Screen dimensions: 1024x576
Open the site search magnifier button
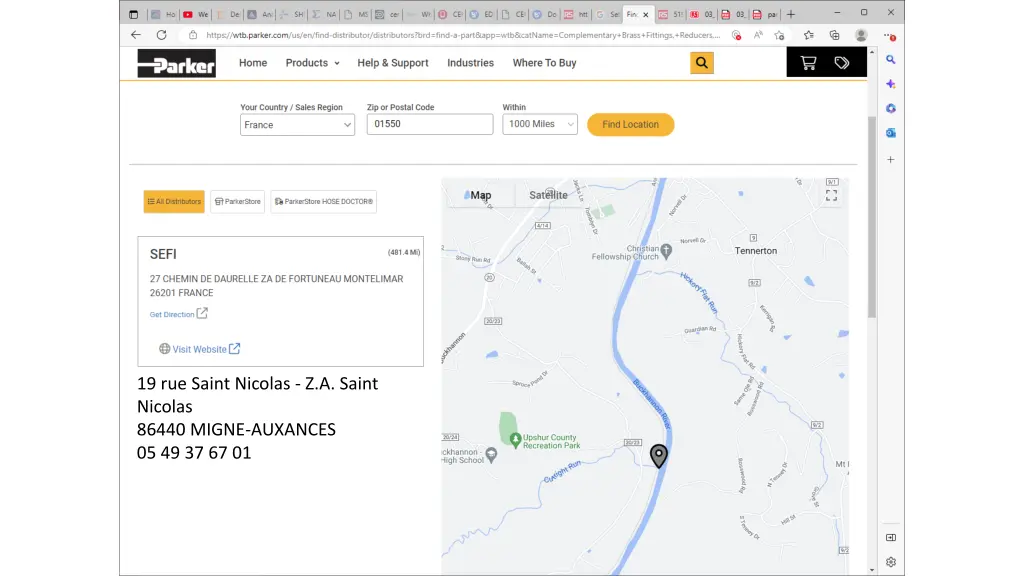coord(701,63)
